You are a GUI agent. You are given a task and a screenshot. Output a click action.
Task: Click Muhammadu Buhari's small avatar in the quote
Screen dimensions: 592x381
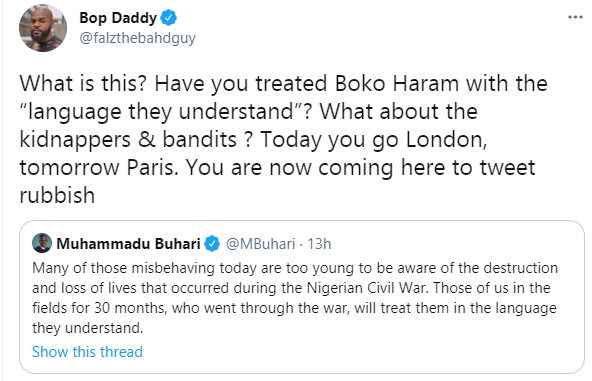42,243
